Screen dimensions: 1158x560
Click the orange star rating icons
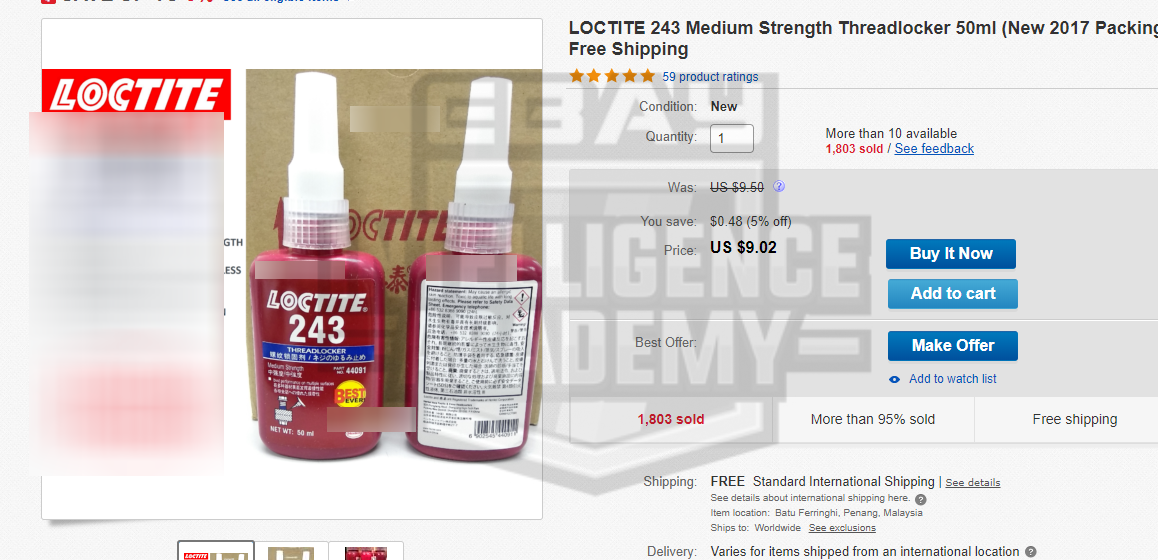click(612, 76)
